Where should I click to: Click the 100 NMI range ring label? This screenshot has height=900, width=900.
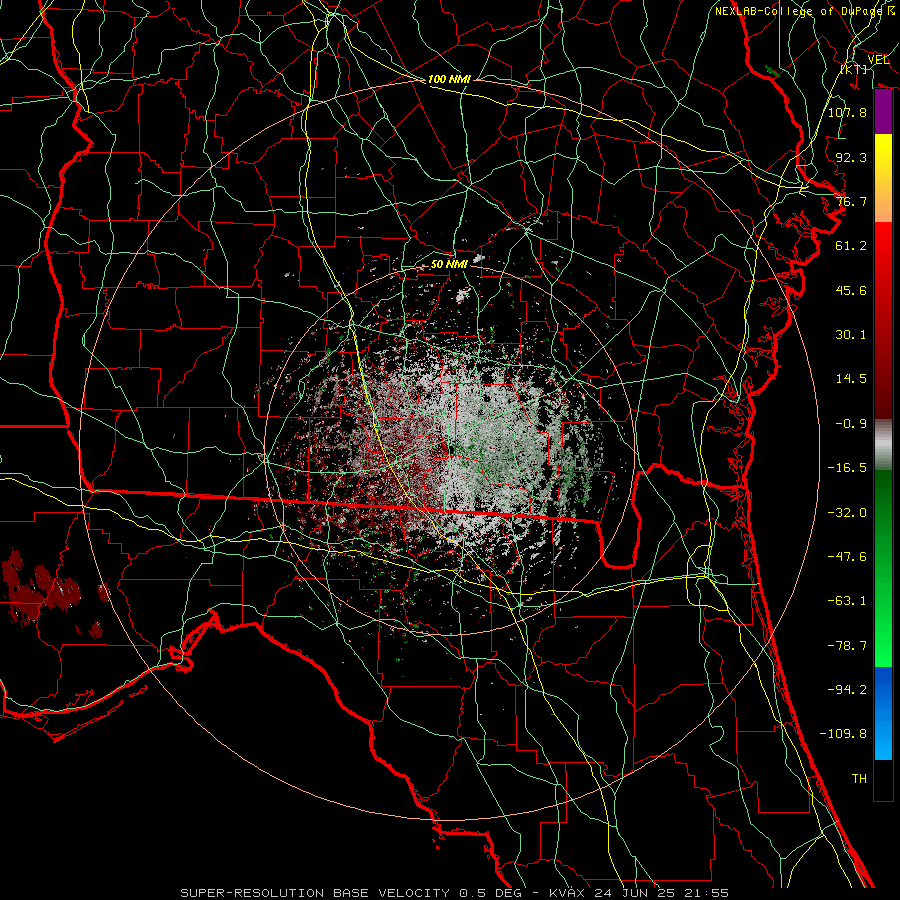pyautogui.click(x=449, y=79)
